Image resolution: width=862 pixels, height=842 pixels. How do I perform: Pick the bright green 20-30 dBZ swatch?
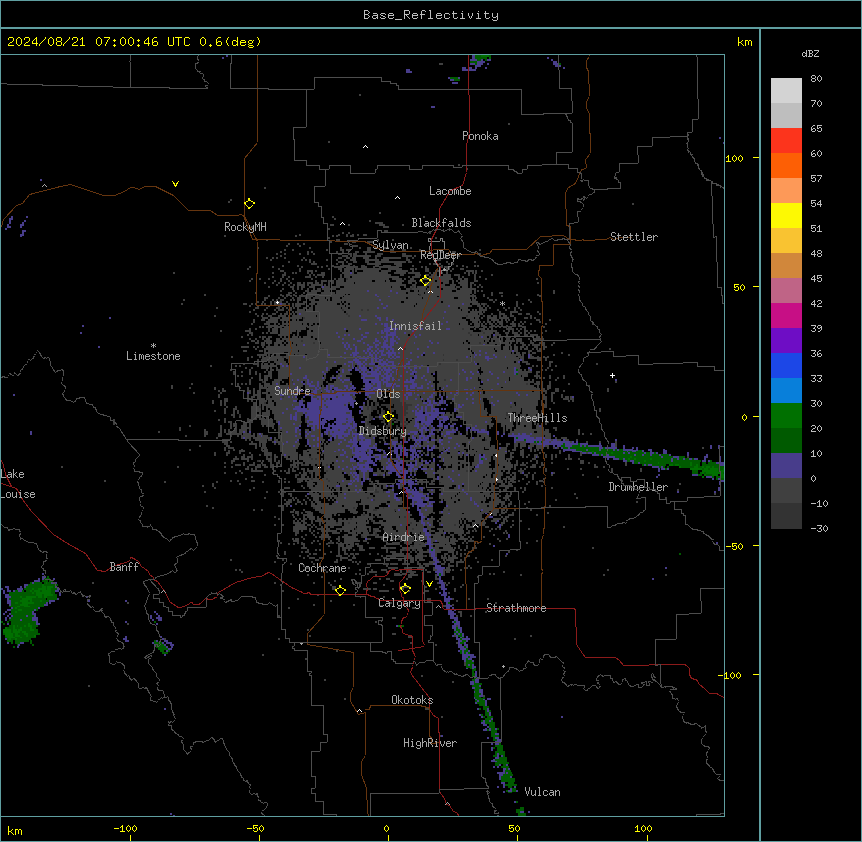(x=786, y=416)
